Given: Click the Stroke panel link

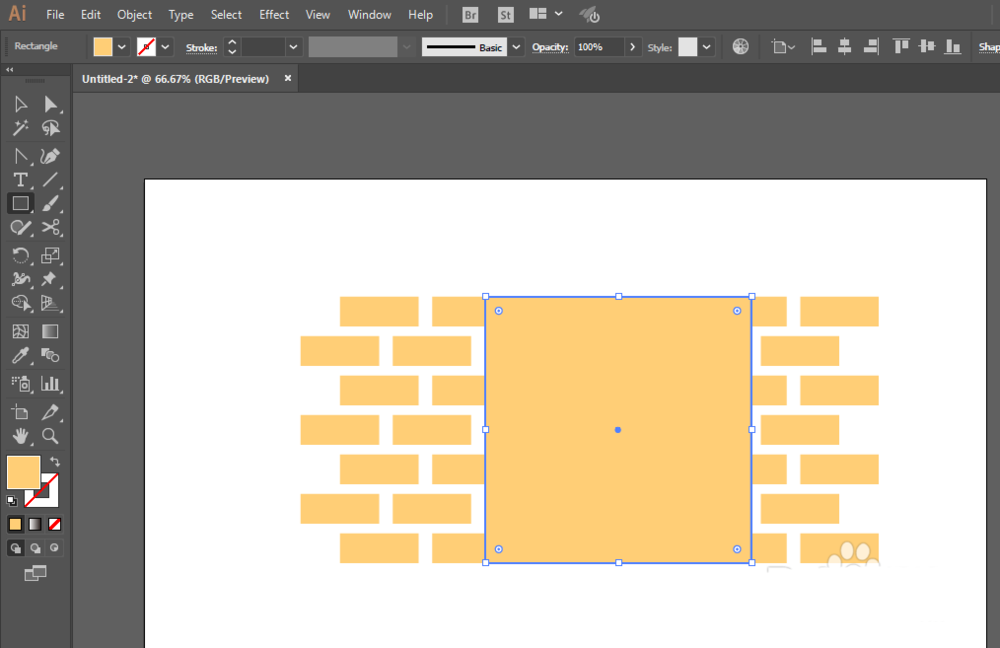Looking at the screenshot, I should (x=202, y=47).
